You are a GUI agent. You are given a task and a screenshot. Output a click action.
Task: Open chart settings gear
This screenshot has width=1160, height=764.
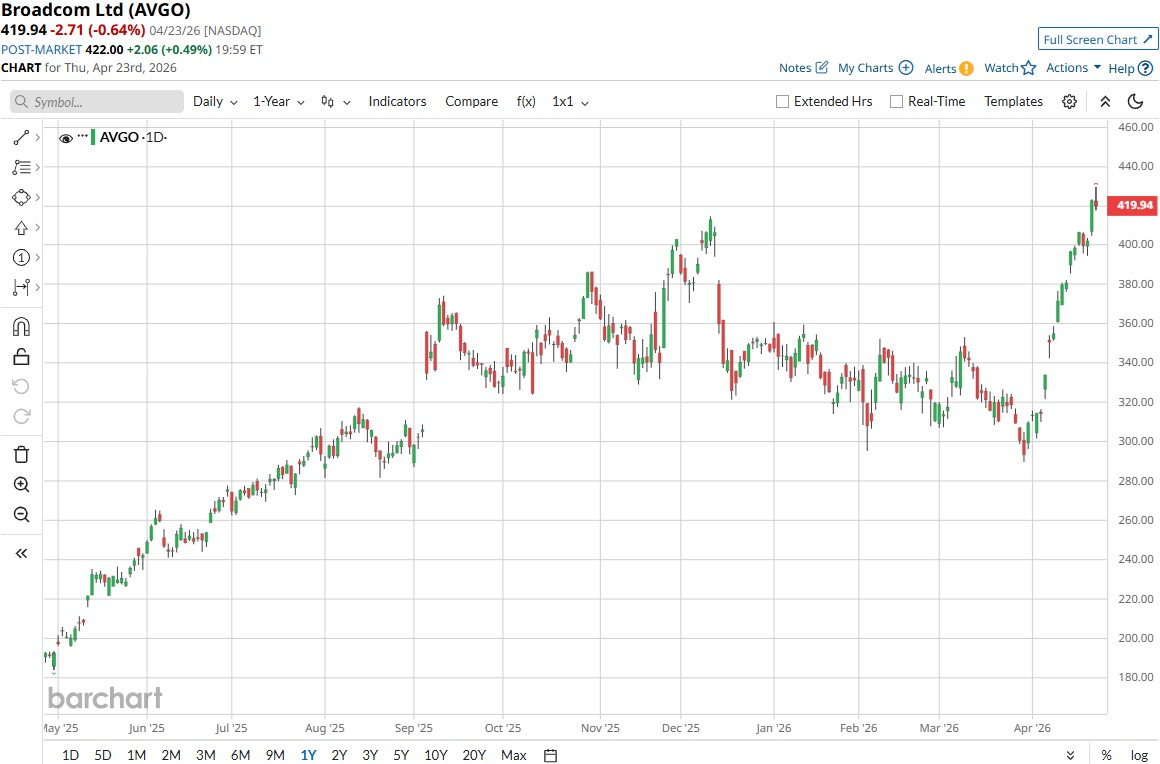pyautogui.click(x=1069, y=102)
